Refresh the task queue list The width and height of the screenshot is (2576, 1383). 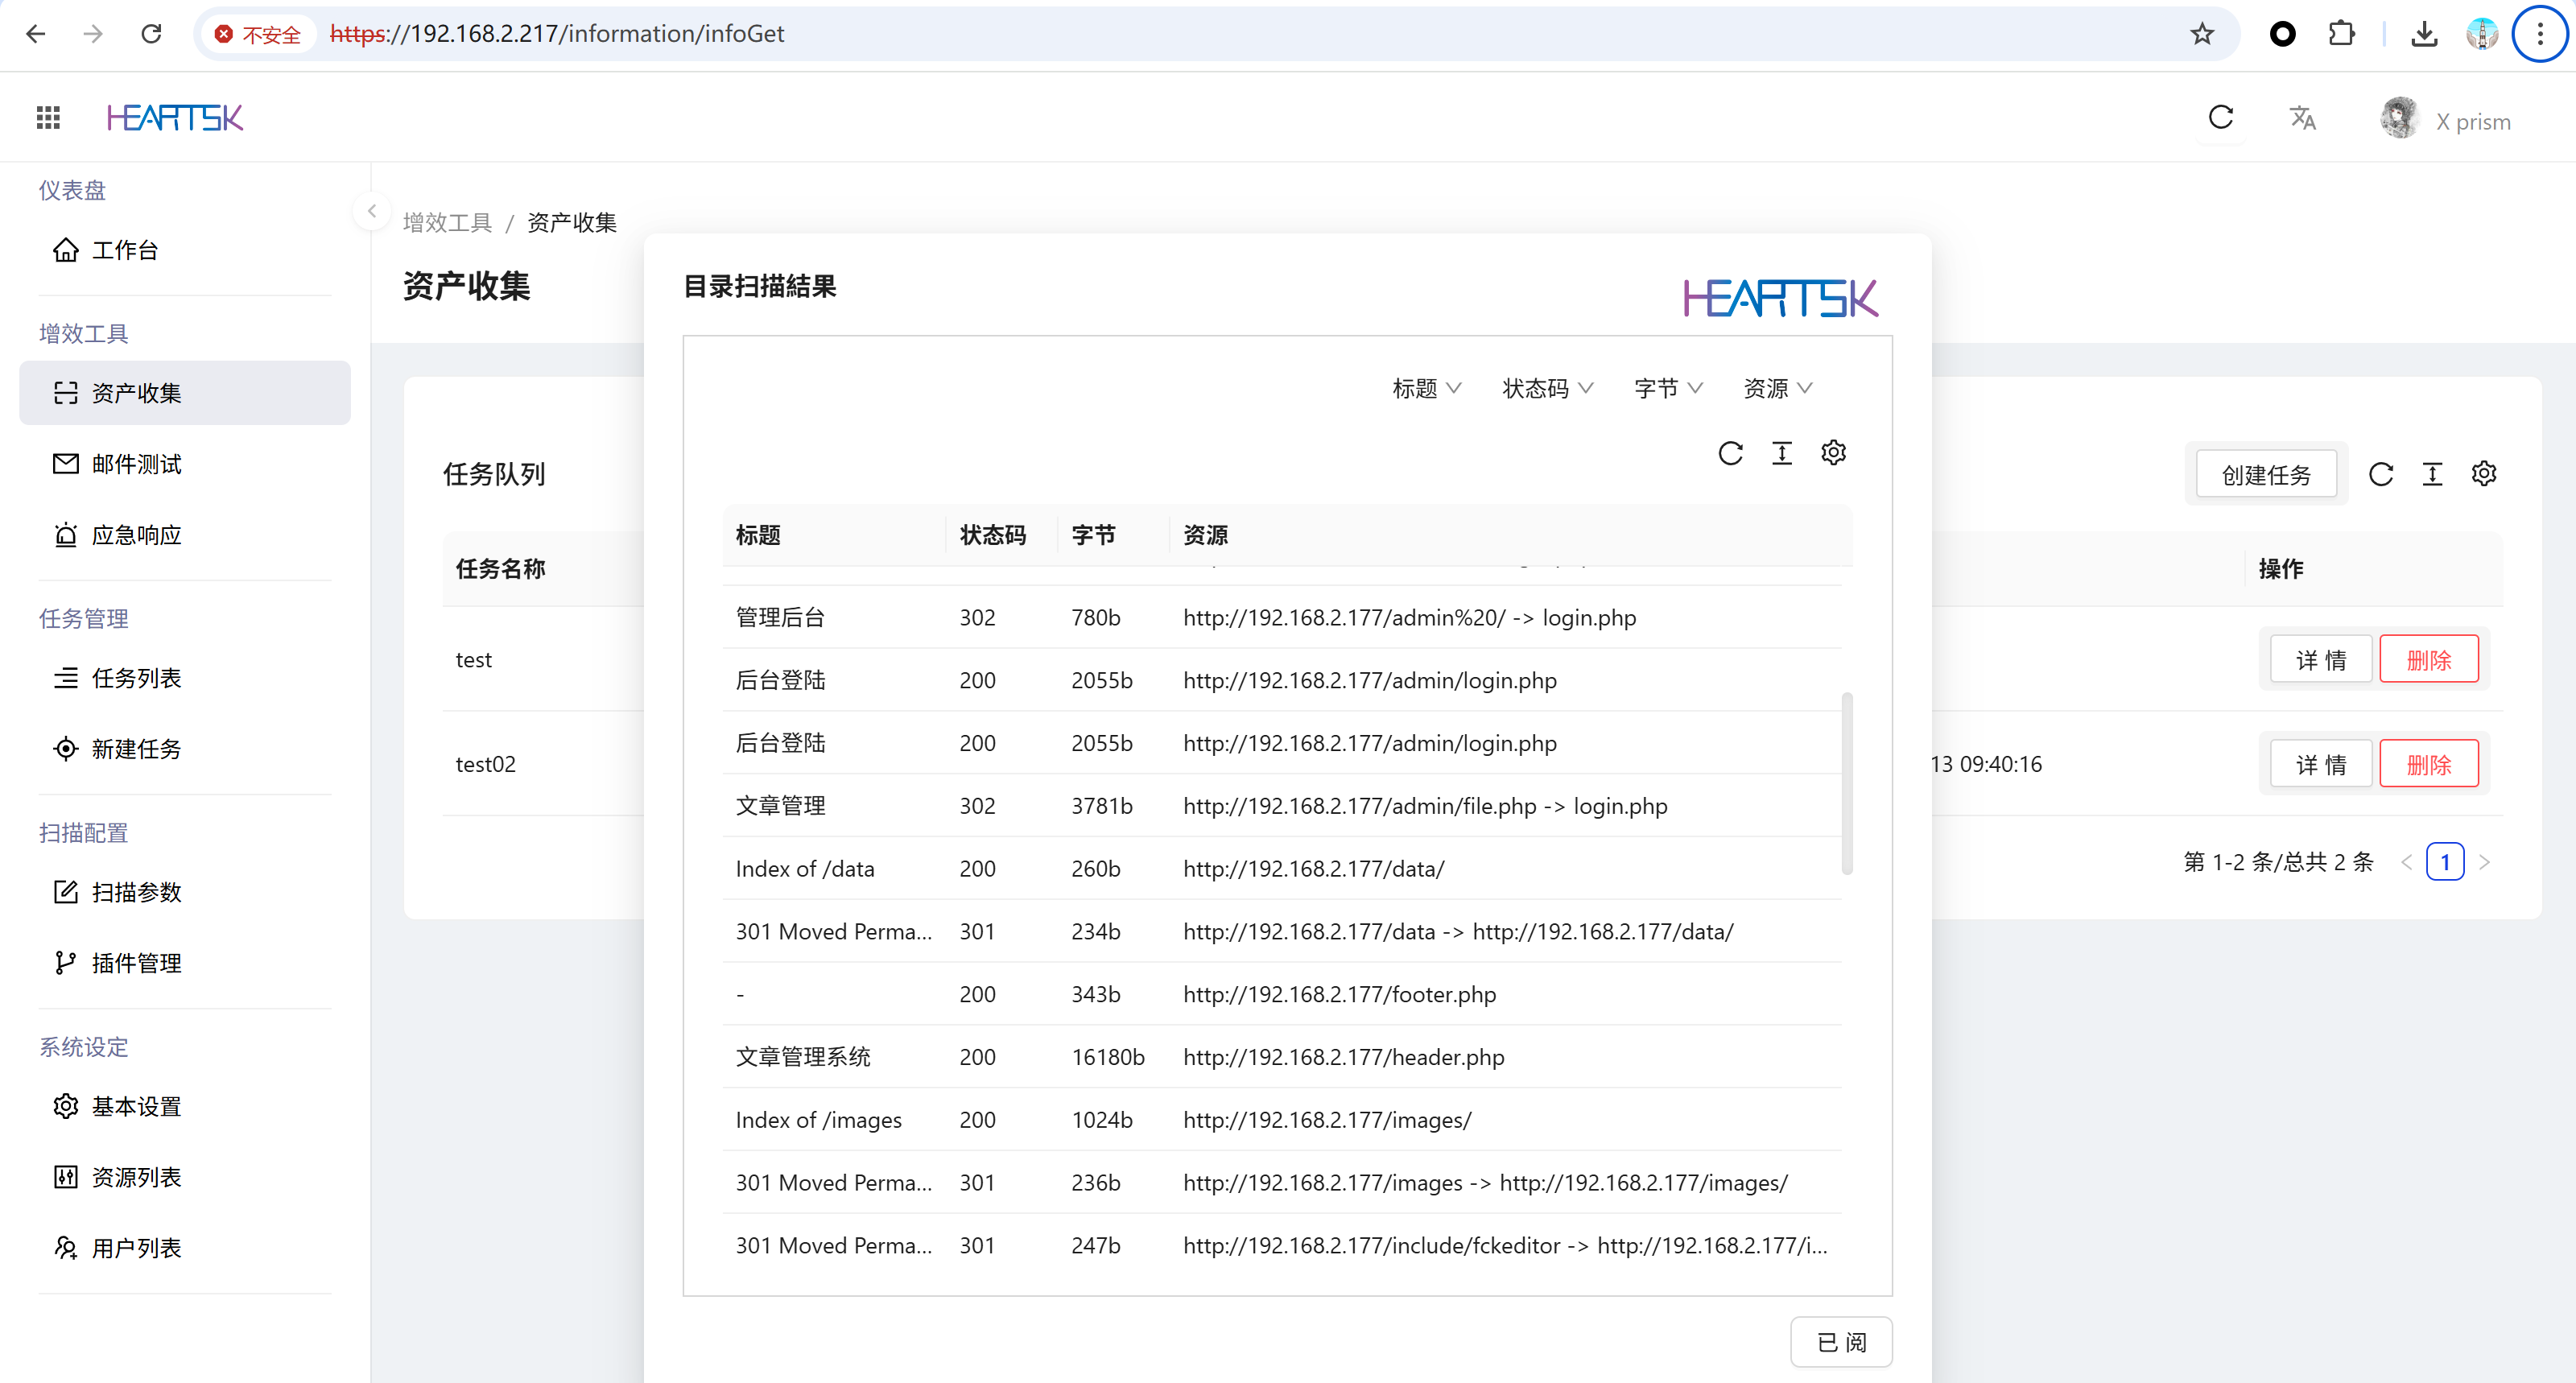(2381, 474)
